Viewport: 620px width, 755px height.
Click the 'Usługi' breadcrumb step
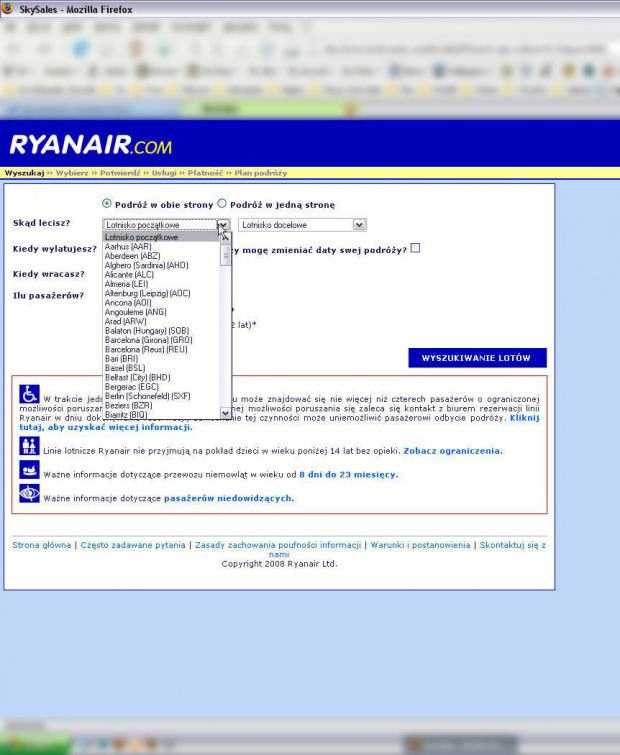164,173
